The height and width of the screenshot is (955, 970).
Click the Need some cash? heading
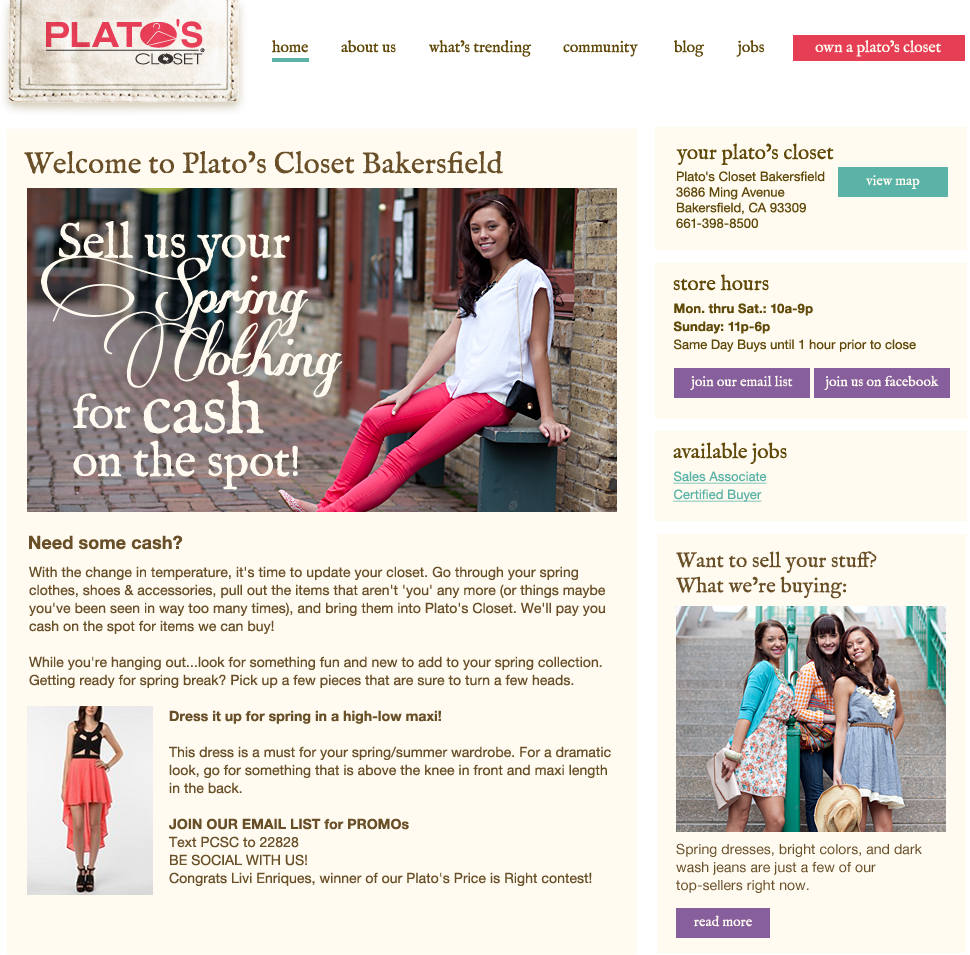pyautogui.click(x=105, y=543)
